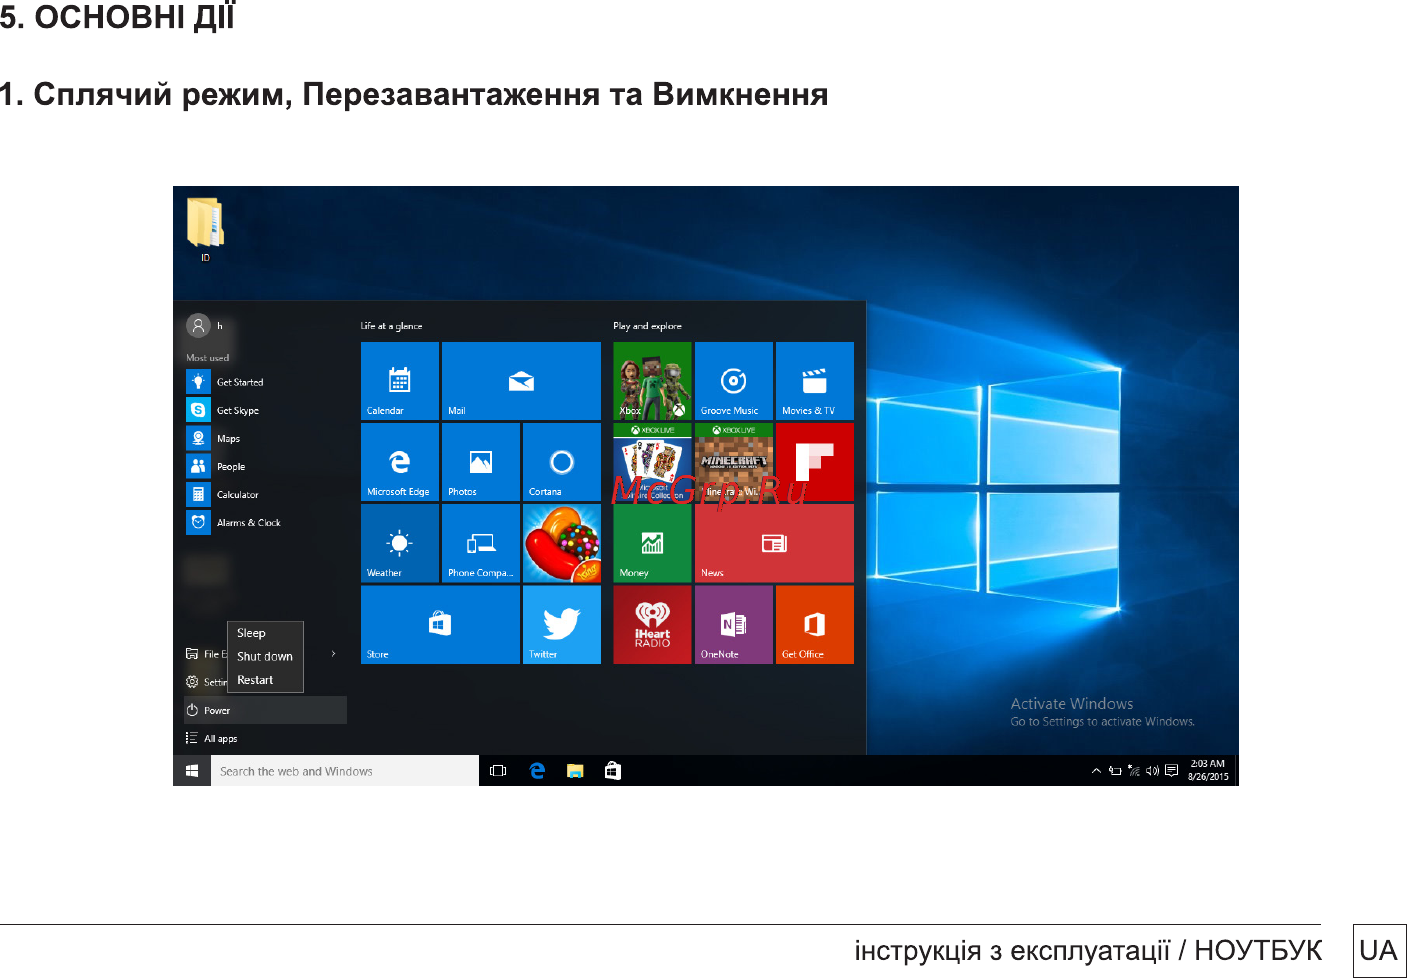The height and width of the screenshot is (978, 1407).
Task: Open the Get Office tile
Action: [815, 624]
